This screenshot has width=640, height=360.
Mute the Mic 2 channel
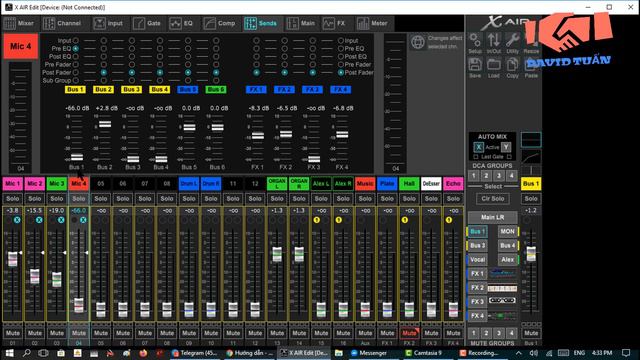35,333
